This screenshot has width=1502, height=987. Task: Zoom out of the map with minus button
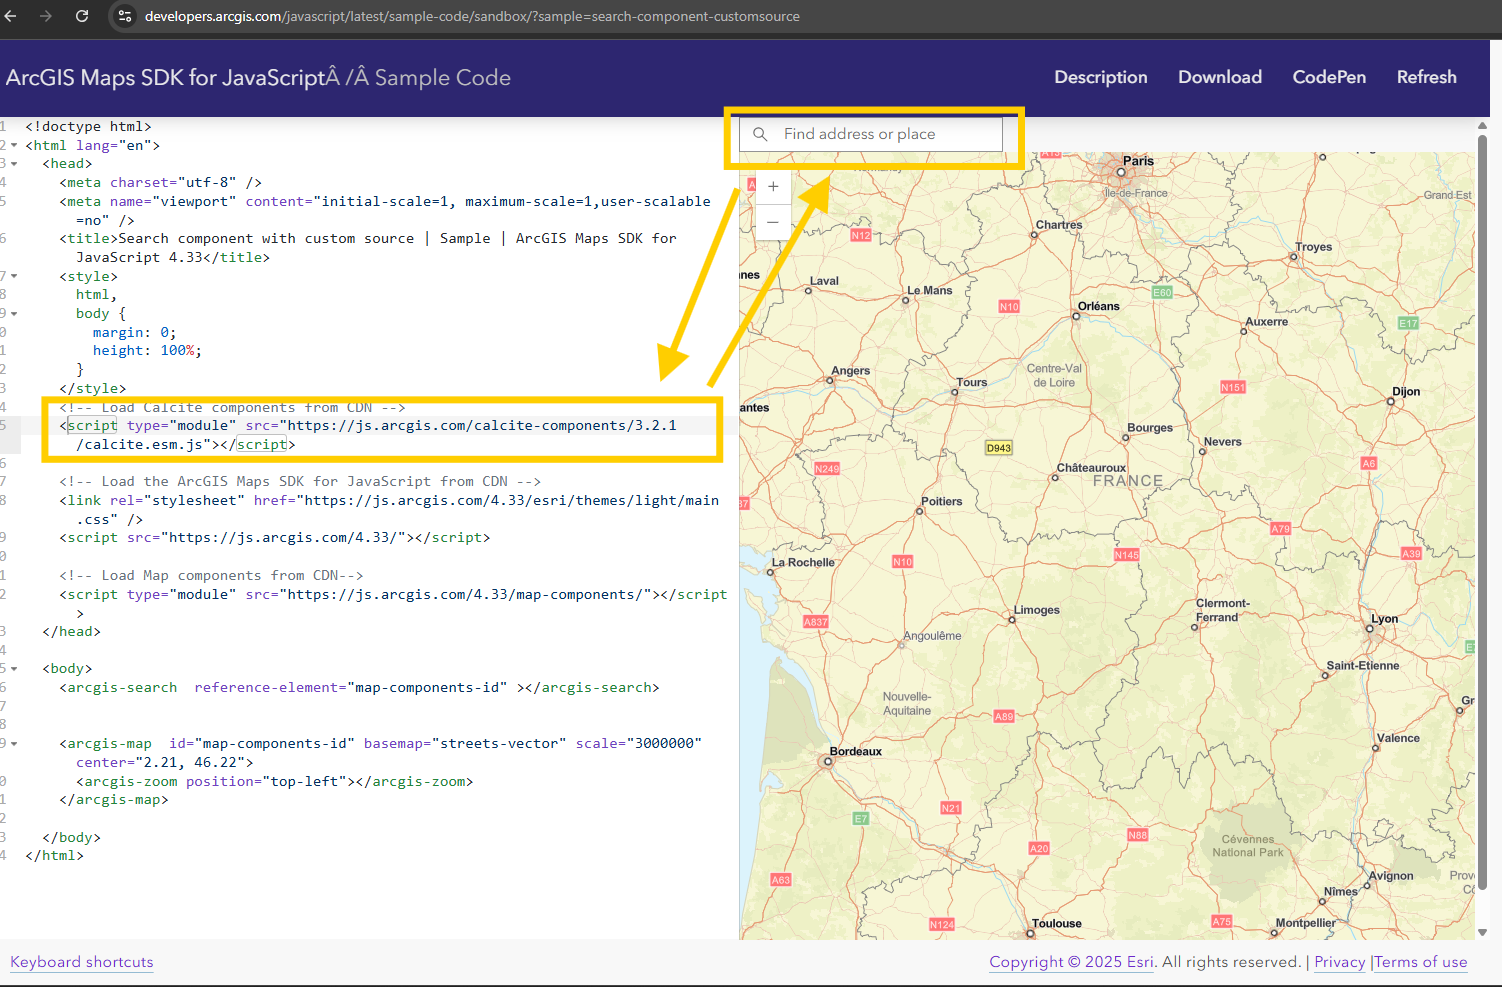(773, 221)
